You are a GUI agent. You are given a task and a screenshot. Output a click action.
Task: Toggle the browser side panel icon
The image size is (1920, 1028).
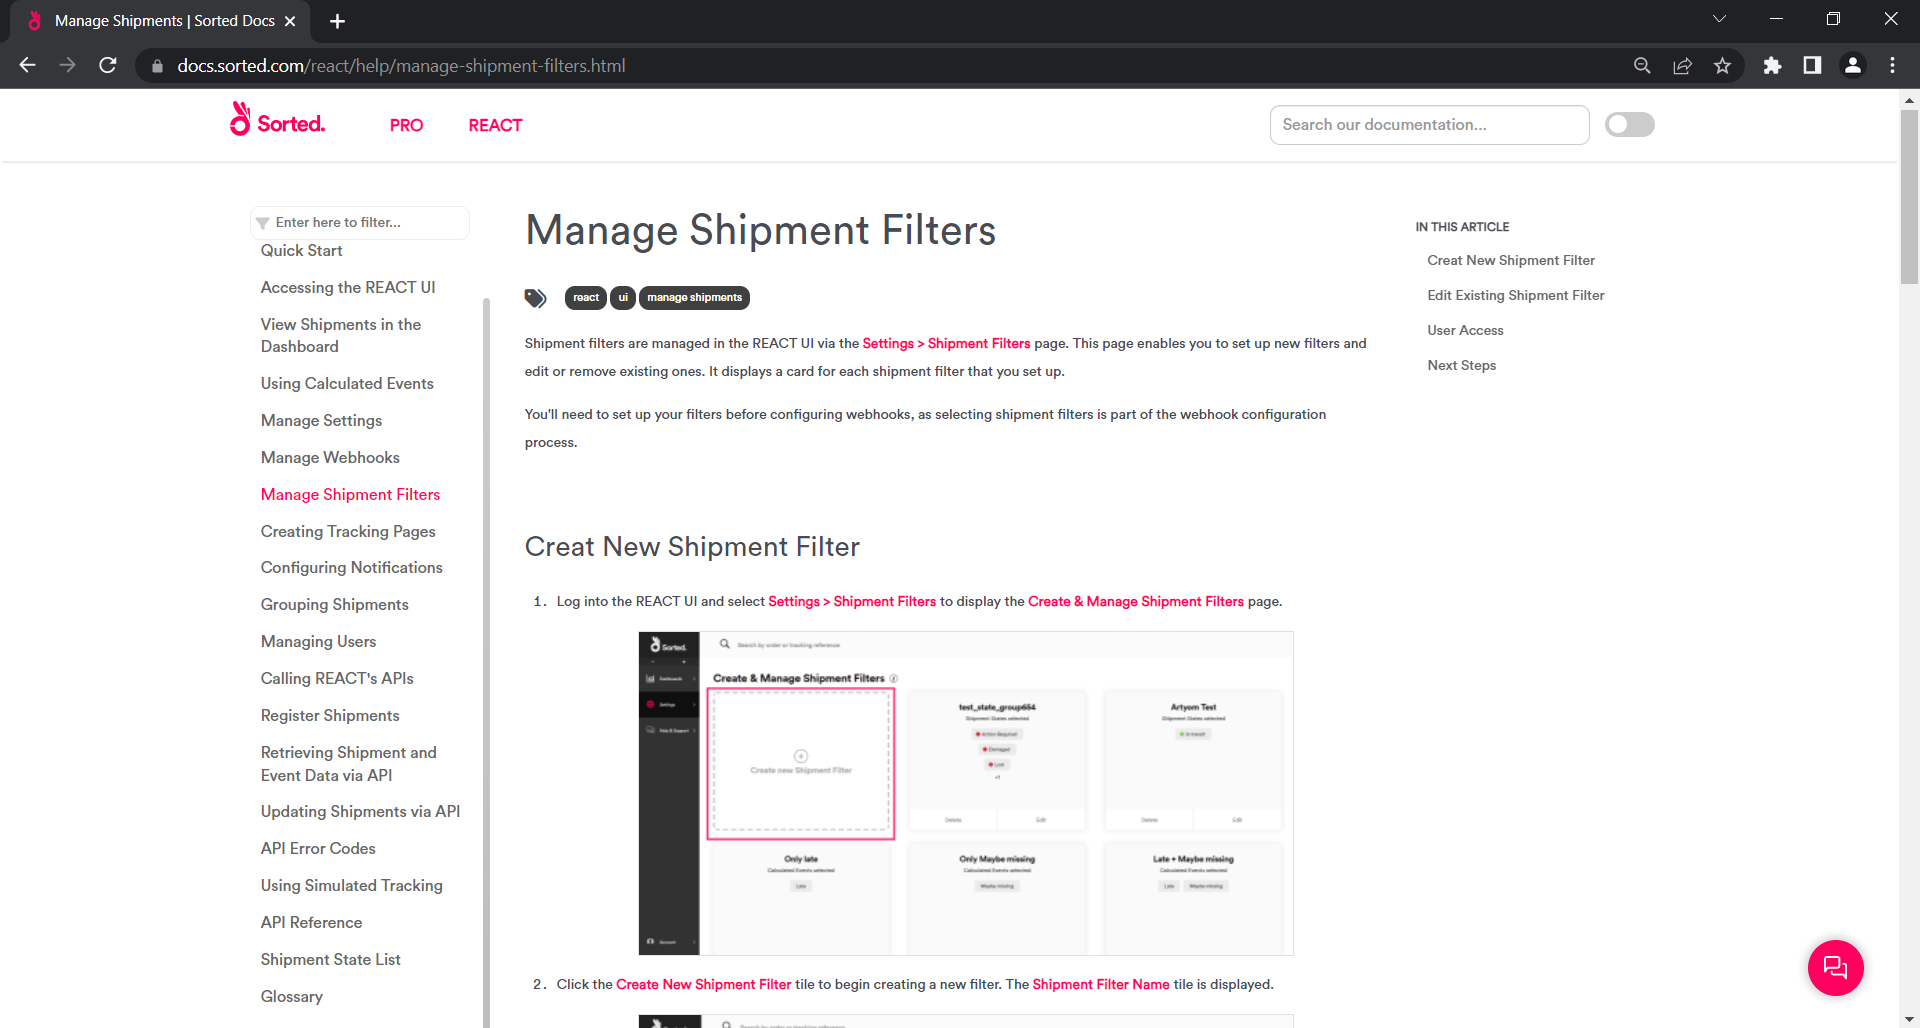click(x=1812, y=65)
